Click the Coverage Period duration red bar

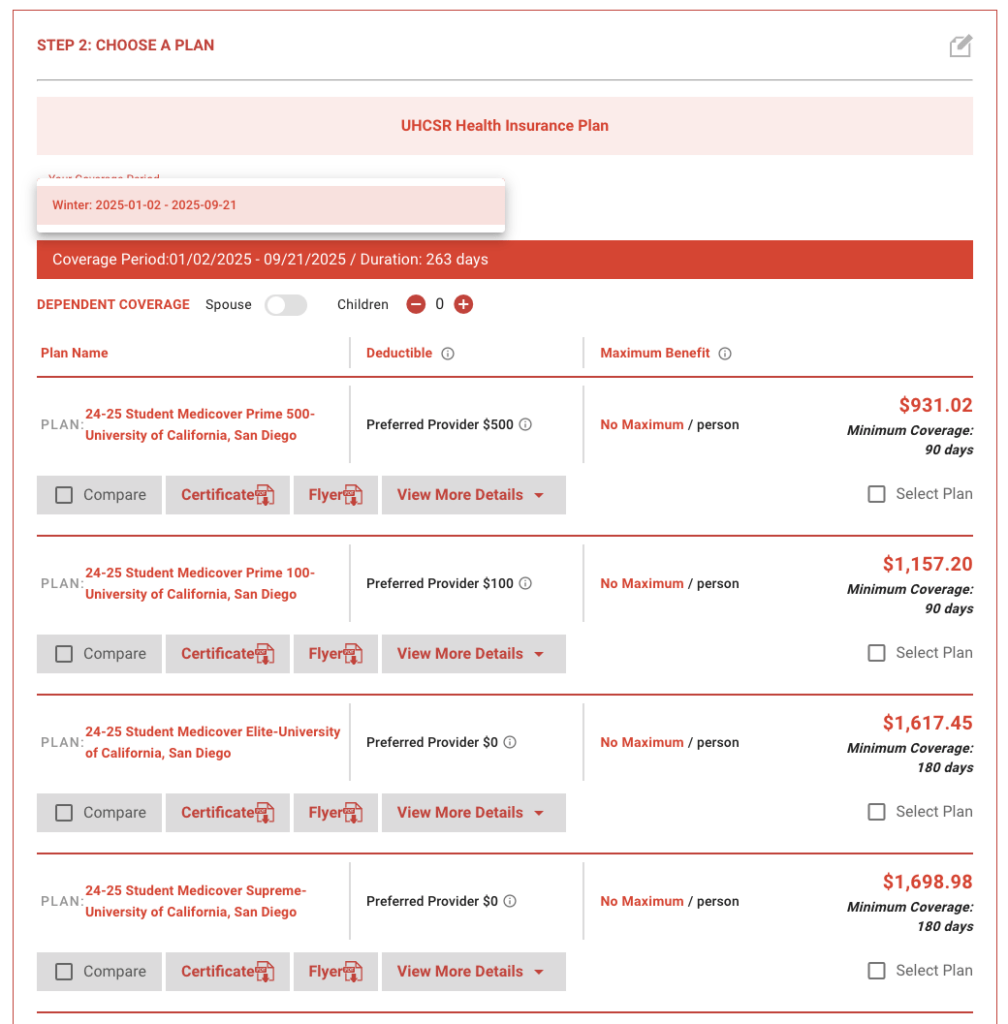[505, 259]
